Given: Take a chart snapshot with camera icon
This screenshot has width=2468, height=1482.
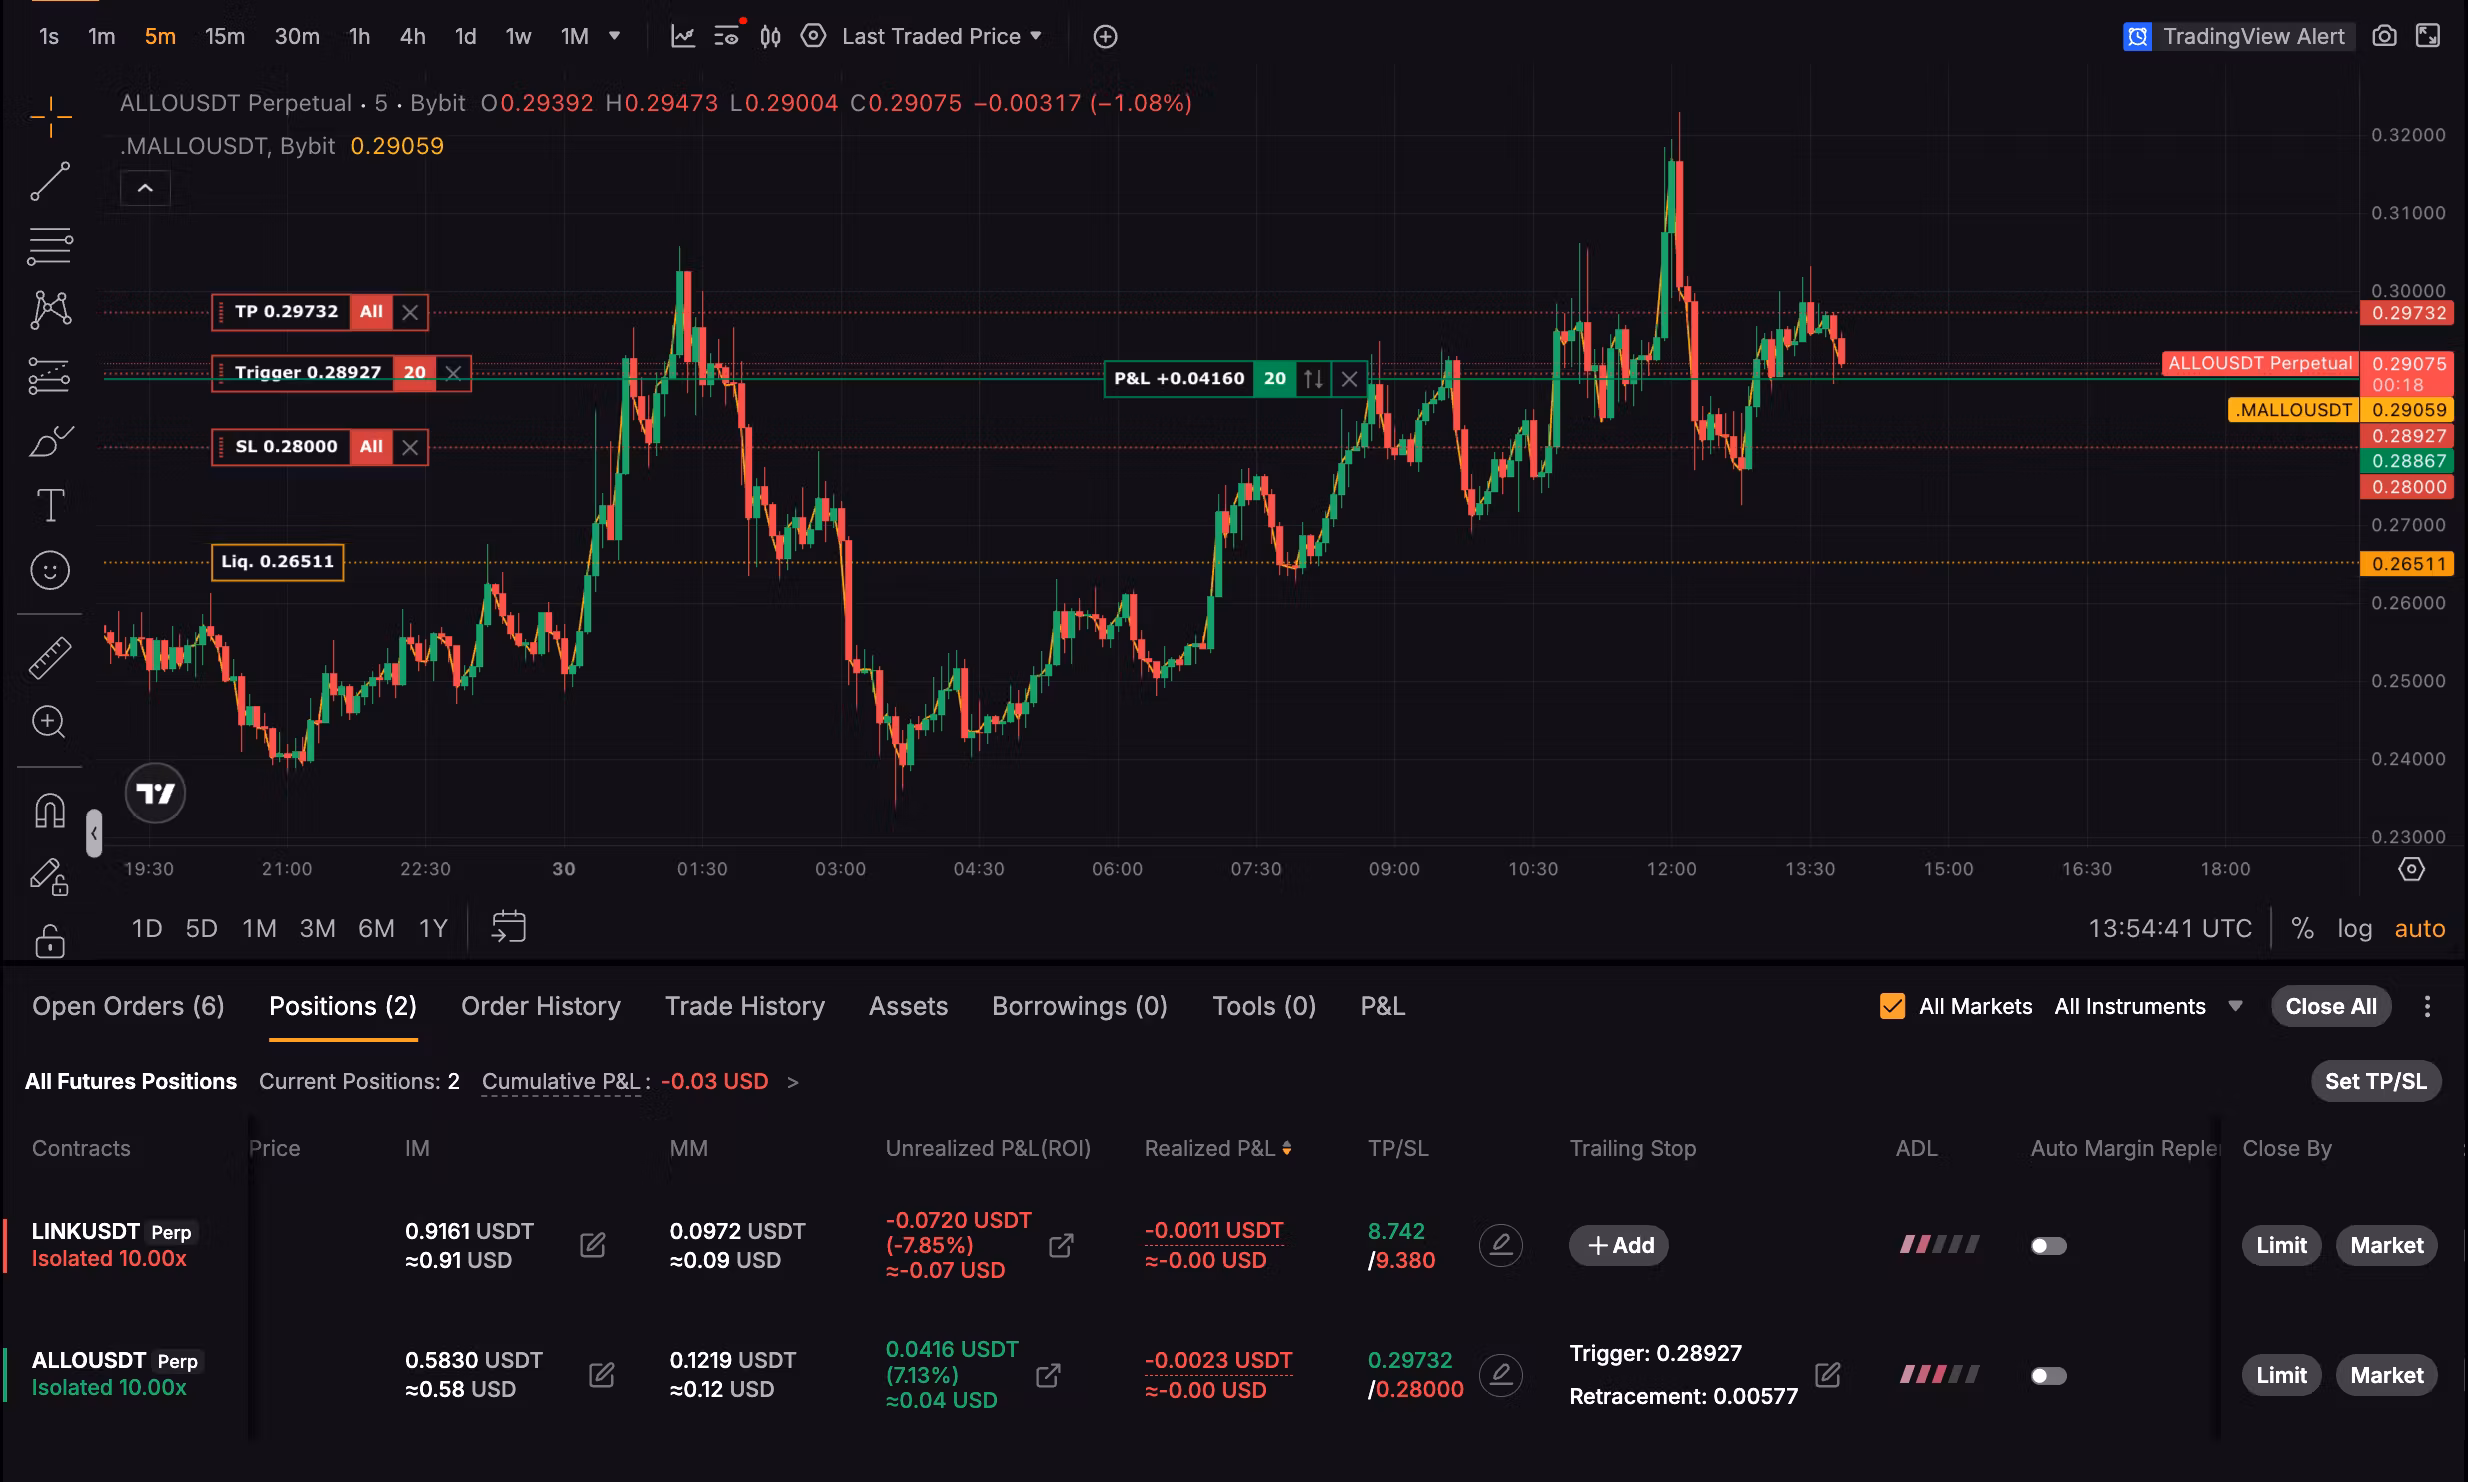Looking at the screenshot, I should 2385,37.
